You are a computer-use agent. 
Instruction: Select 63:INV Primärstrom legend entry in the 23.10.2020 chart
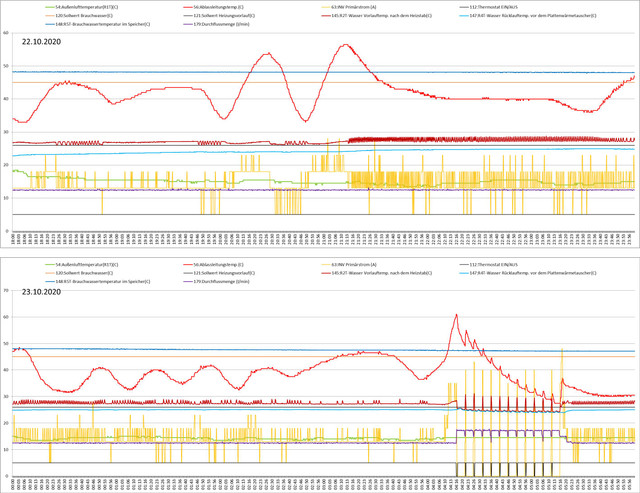pyautogui.click(x=349, y=264)
